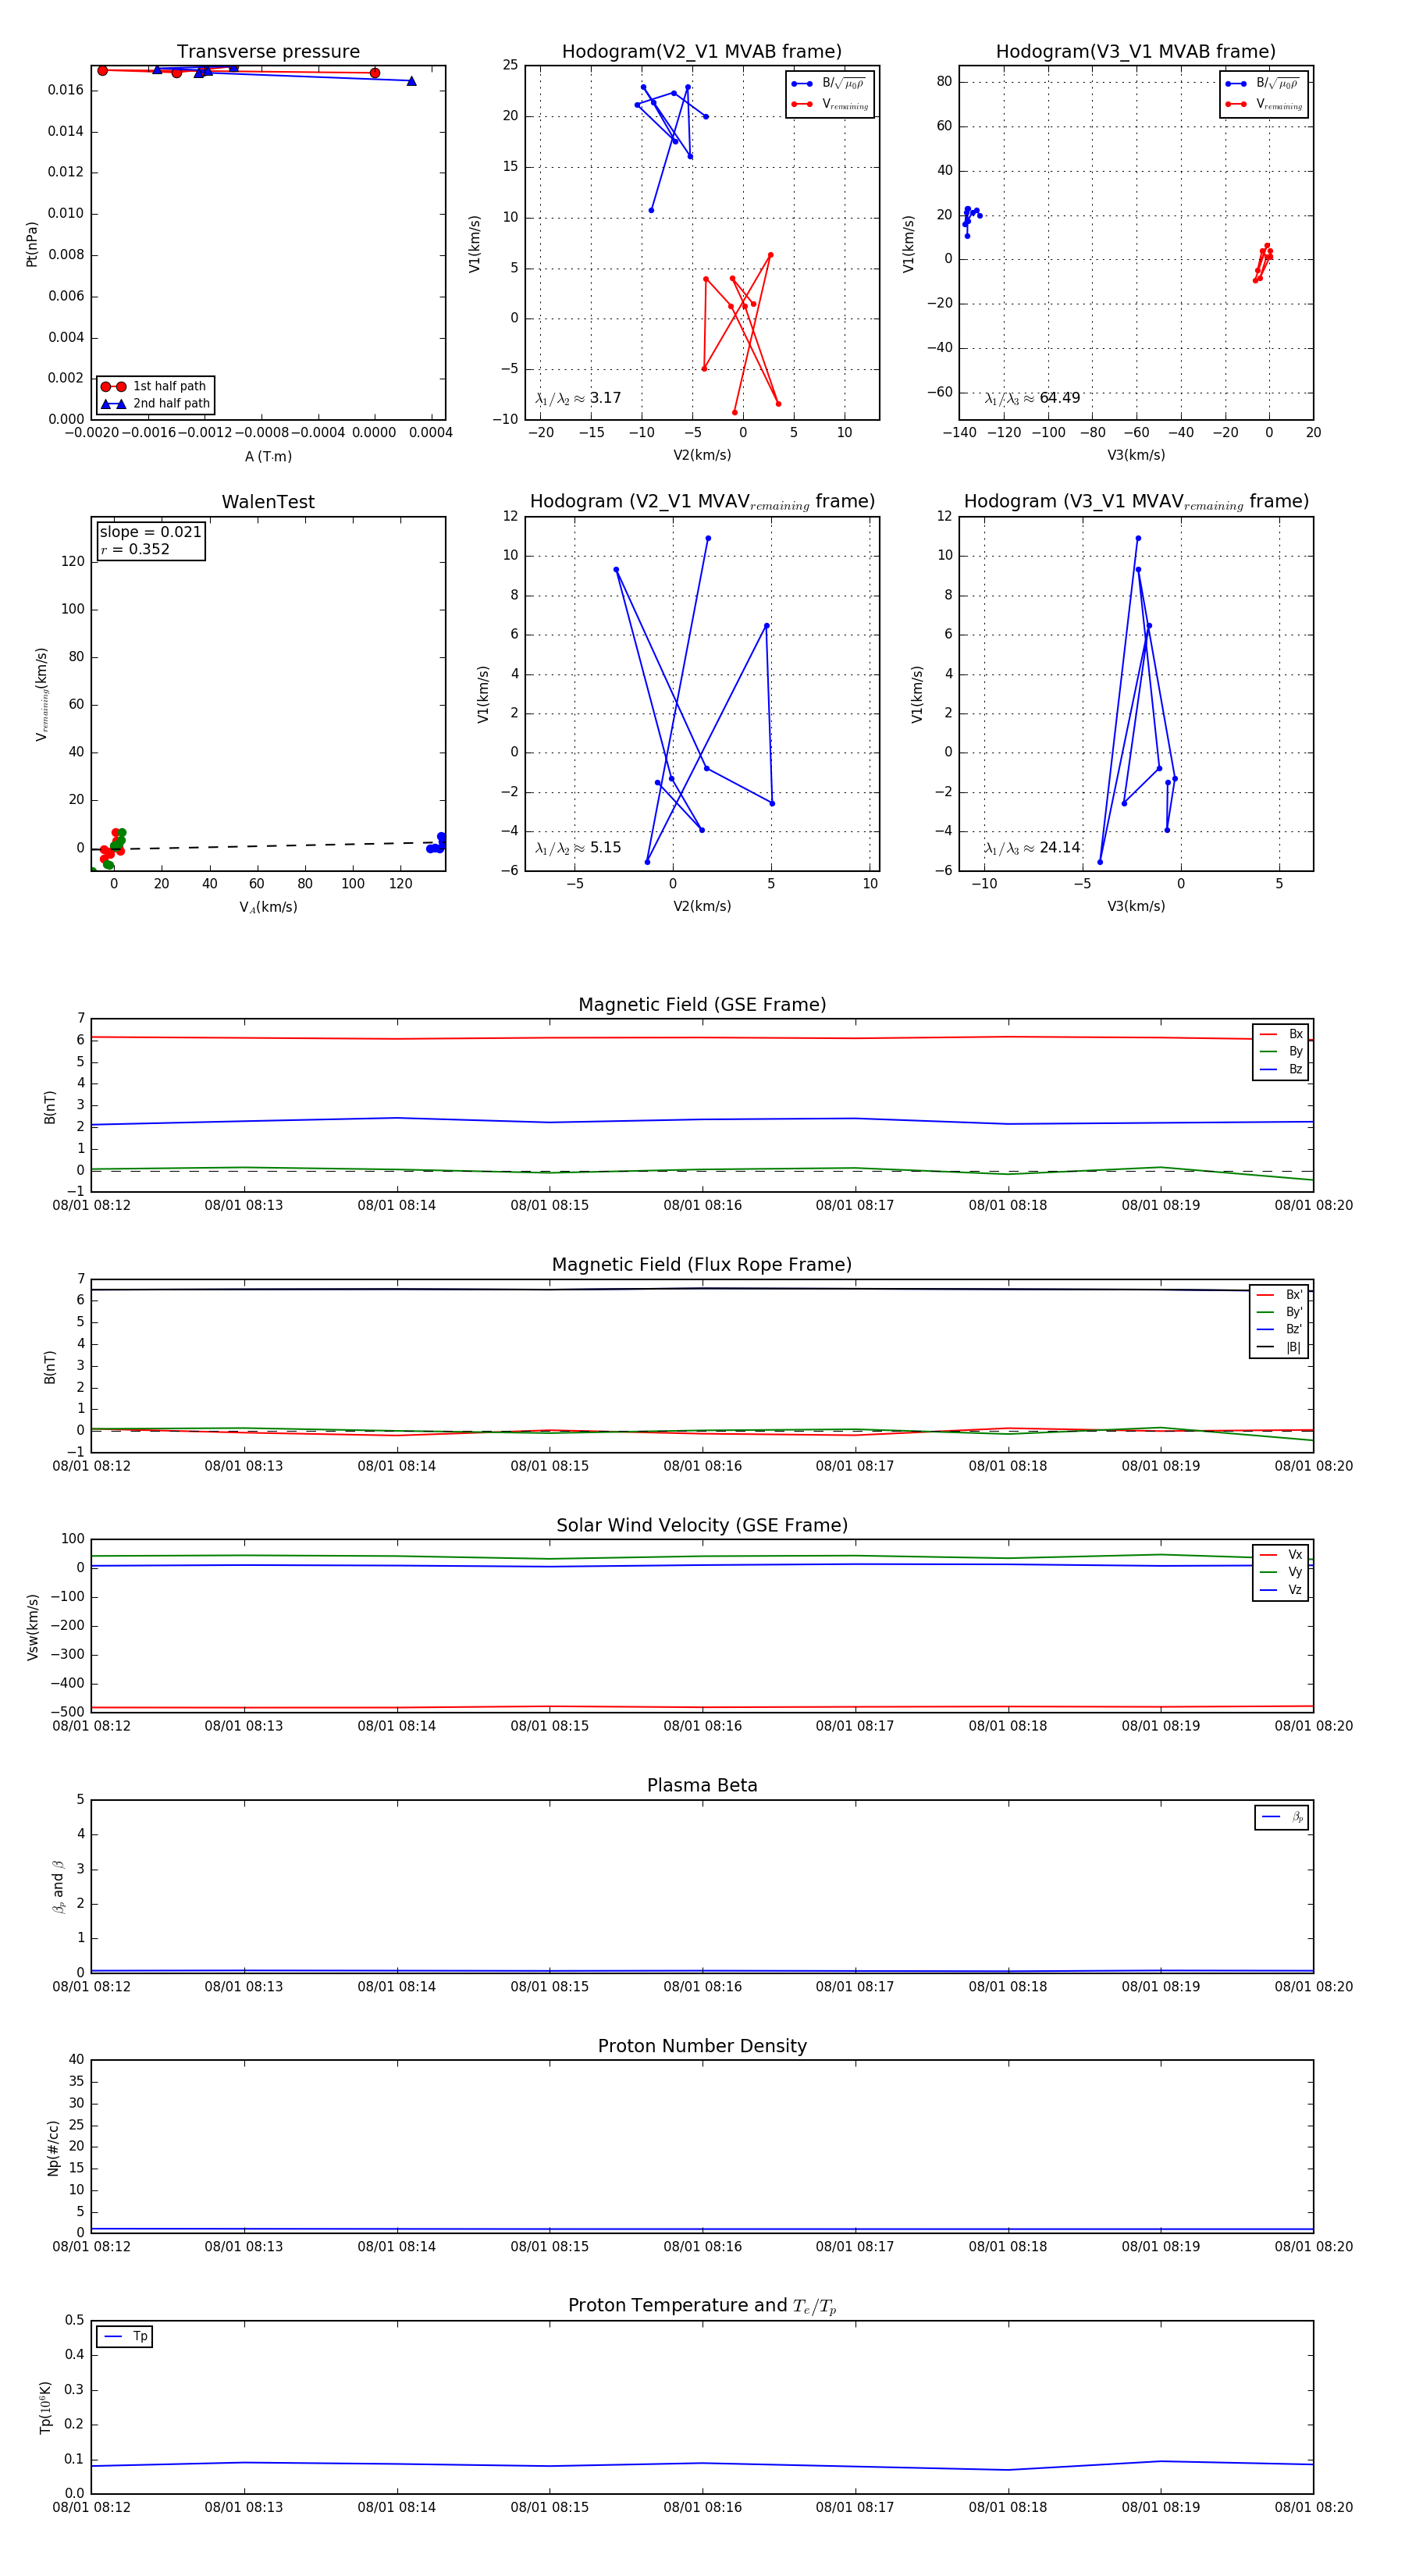Screen dimensions: 1405x2576
Task: Click the 'r = 0.352' annotation
Action: click(x=135, y=549)
